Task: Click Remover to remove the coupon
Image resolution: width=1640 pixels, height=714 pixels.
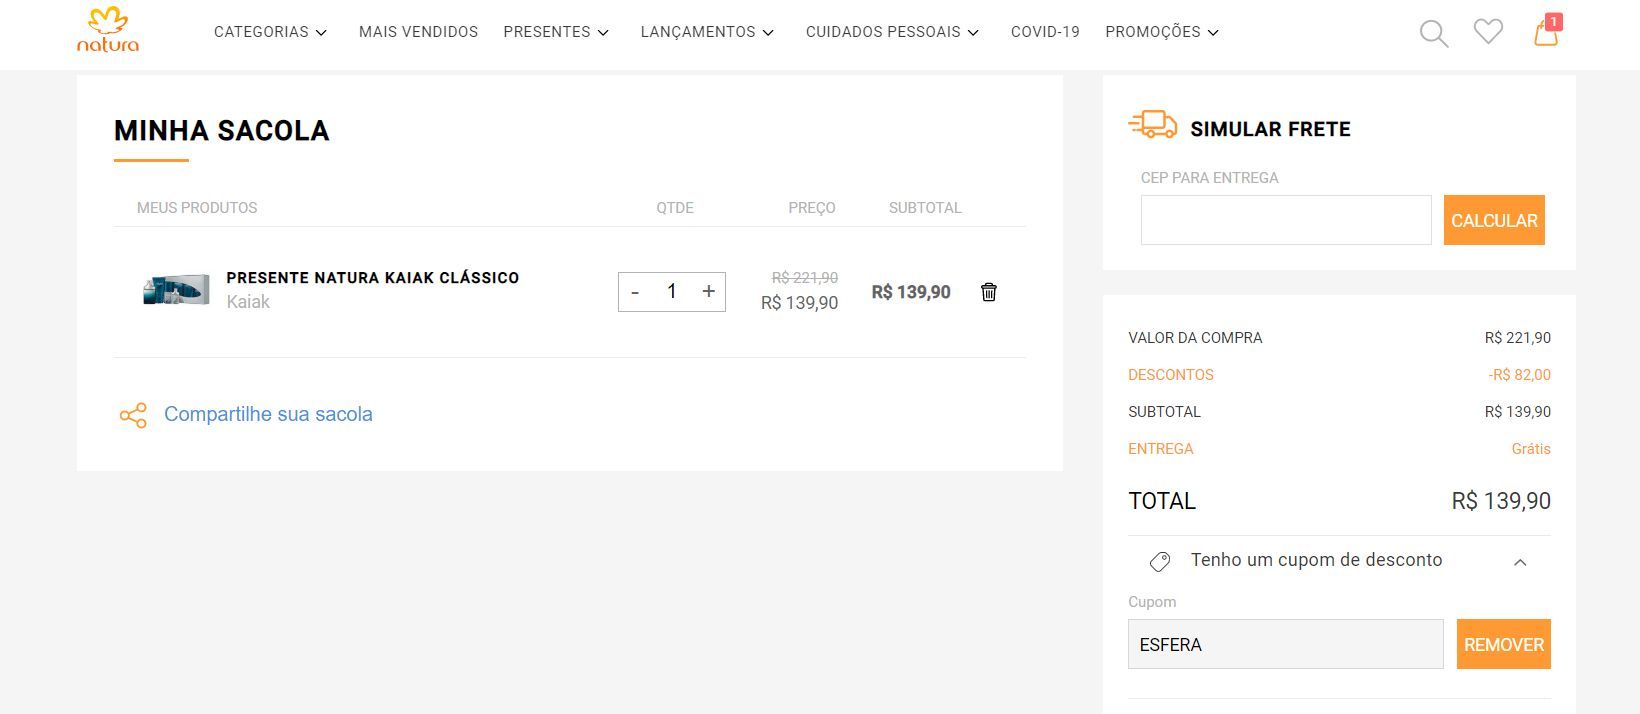Action: click(1504, 644)
